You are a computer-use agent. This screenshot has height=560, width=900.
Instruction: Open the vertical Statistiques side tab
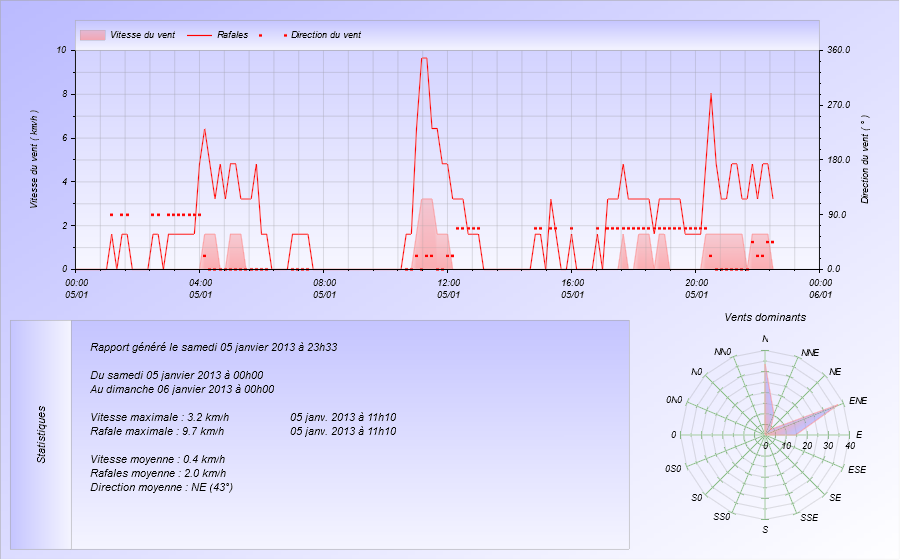41,434
